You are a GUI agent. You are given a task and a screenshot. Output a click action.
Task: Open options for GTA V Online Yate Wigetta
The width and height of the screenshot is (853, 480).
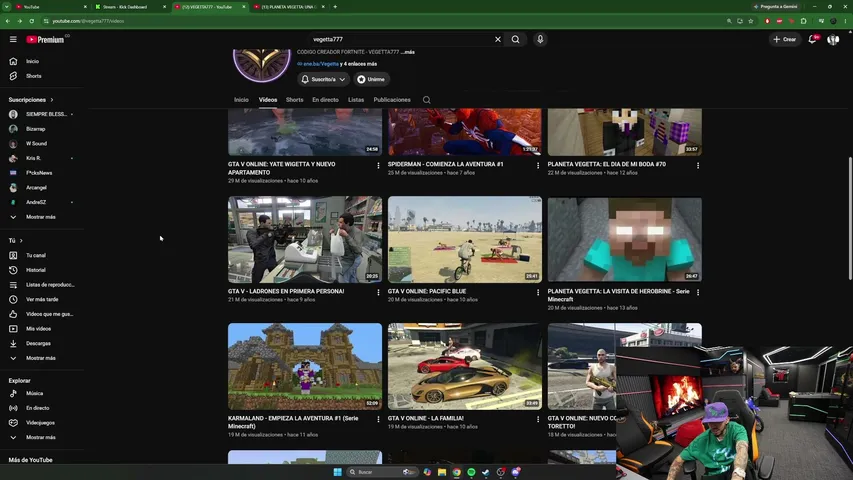378,165
